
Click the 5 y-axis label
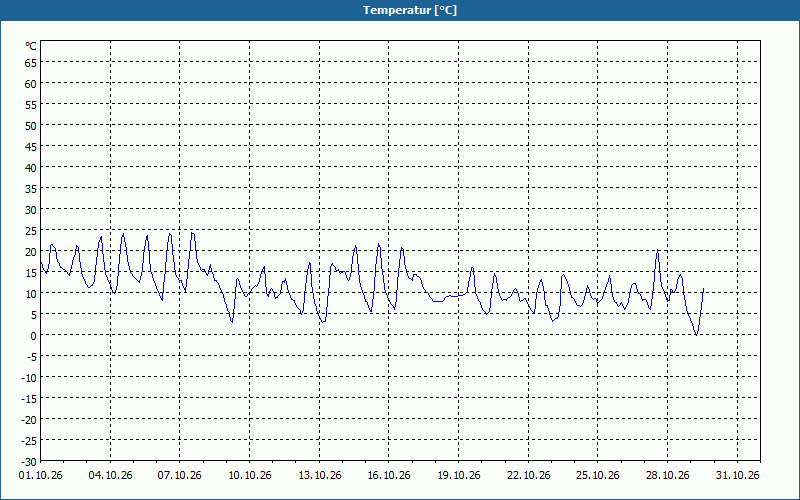point(34,315)
